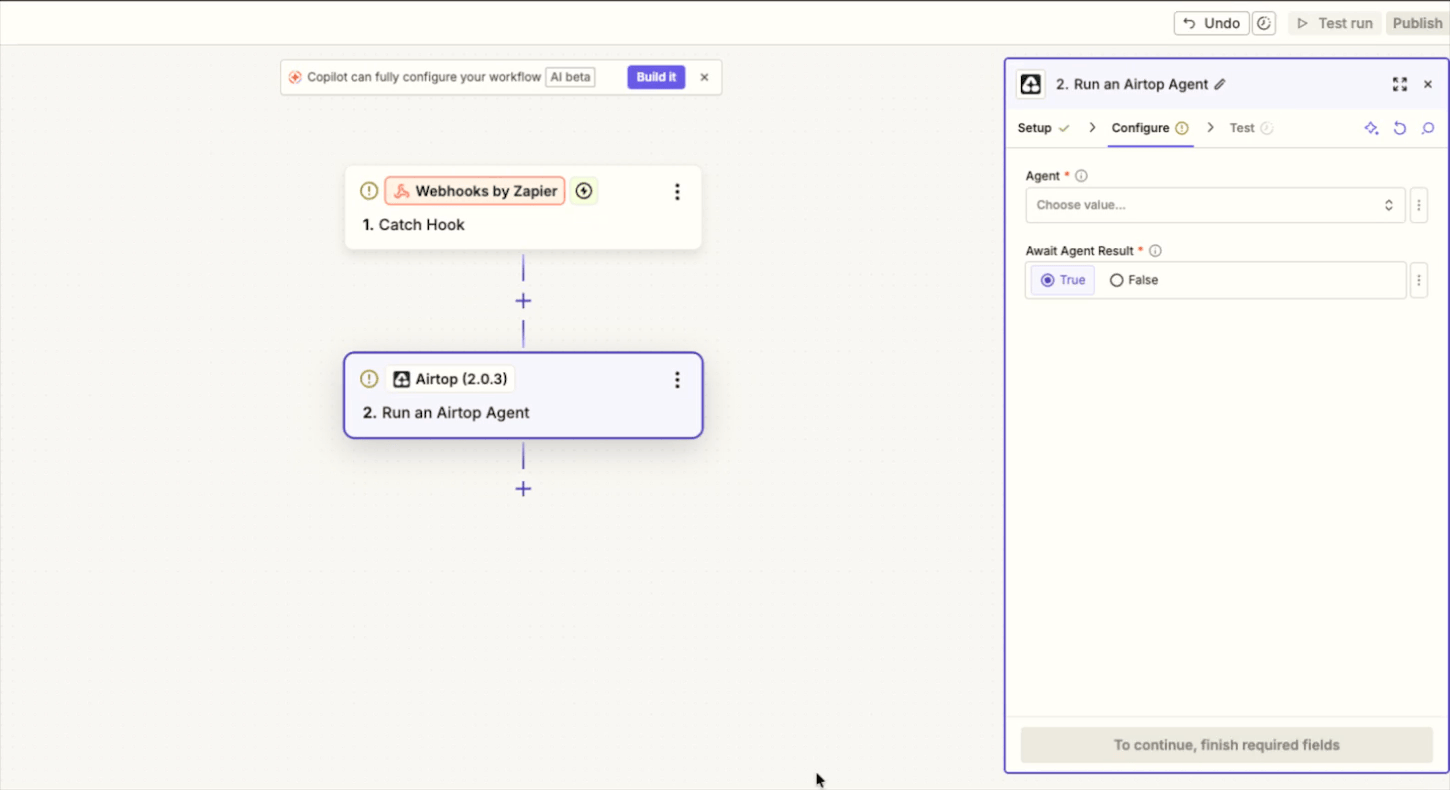
Task: Click Build it in Copilot banner
Action: [x=656, y=77]
